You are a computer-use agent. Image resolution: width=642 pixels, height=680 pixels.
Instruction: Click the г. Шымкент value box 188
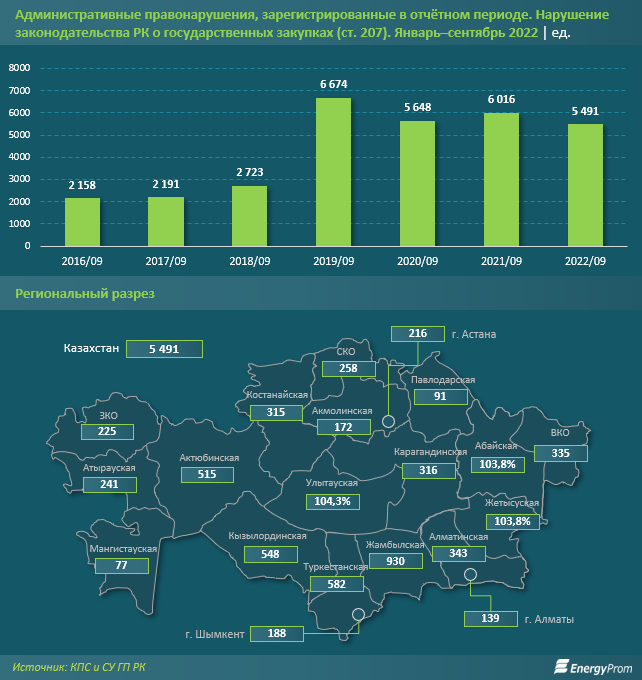click(277, 634)
